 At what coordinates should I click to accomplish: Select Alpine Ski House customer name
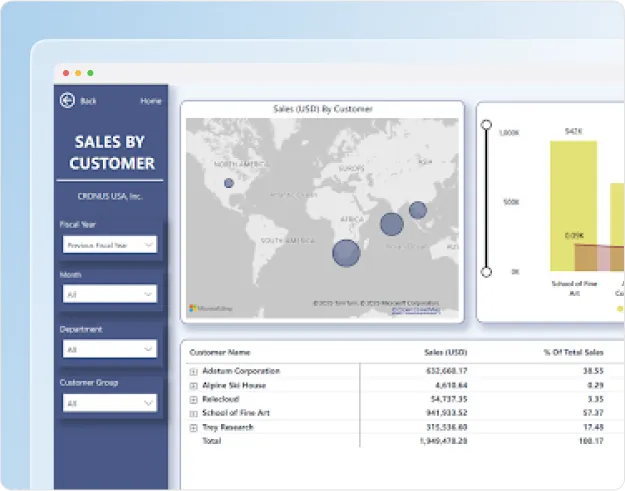(x=234, y=385)
